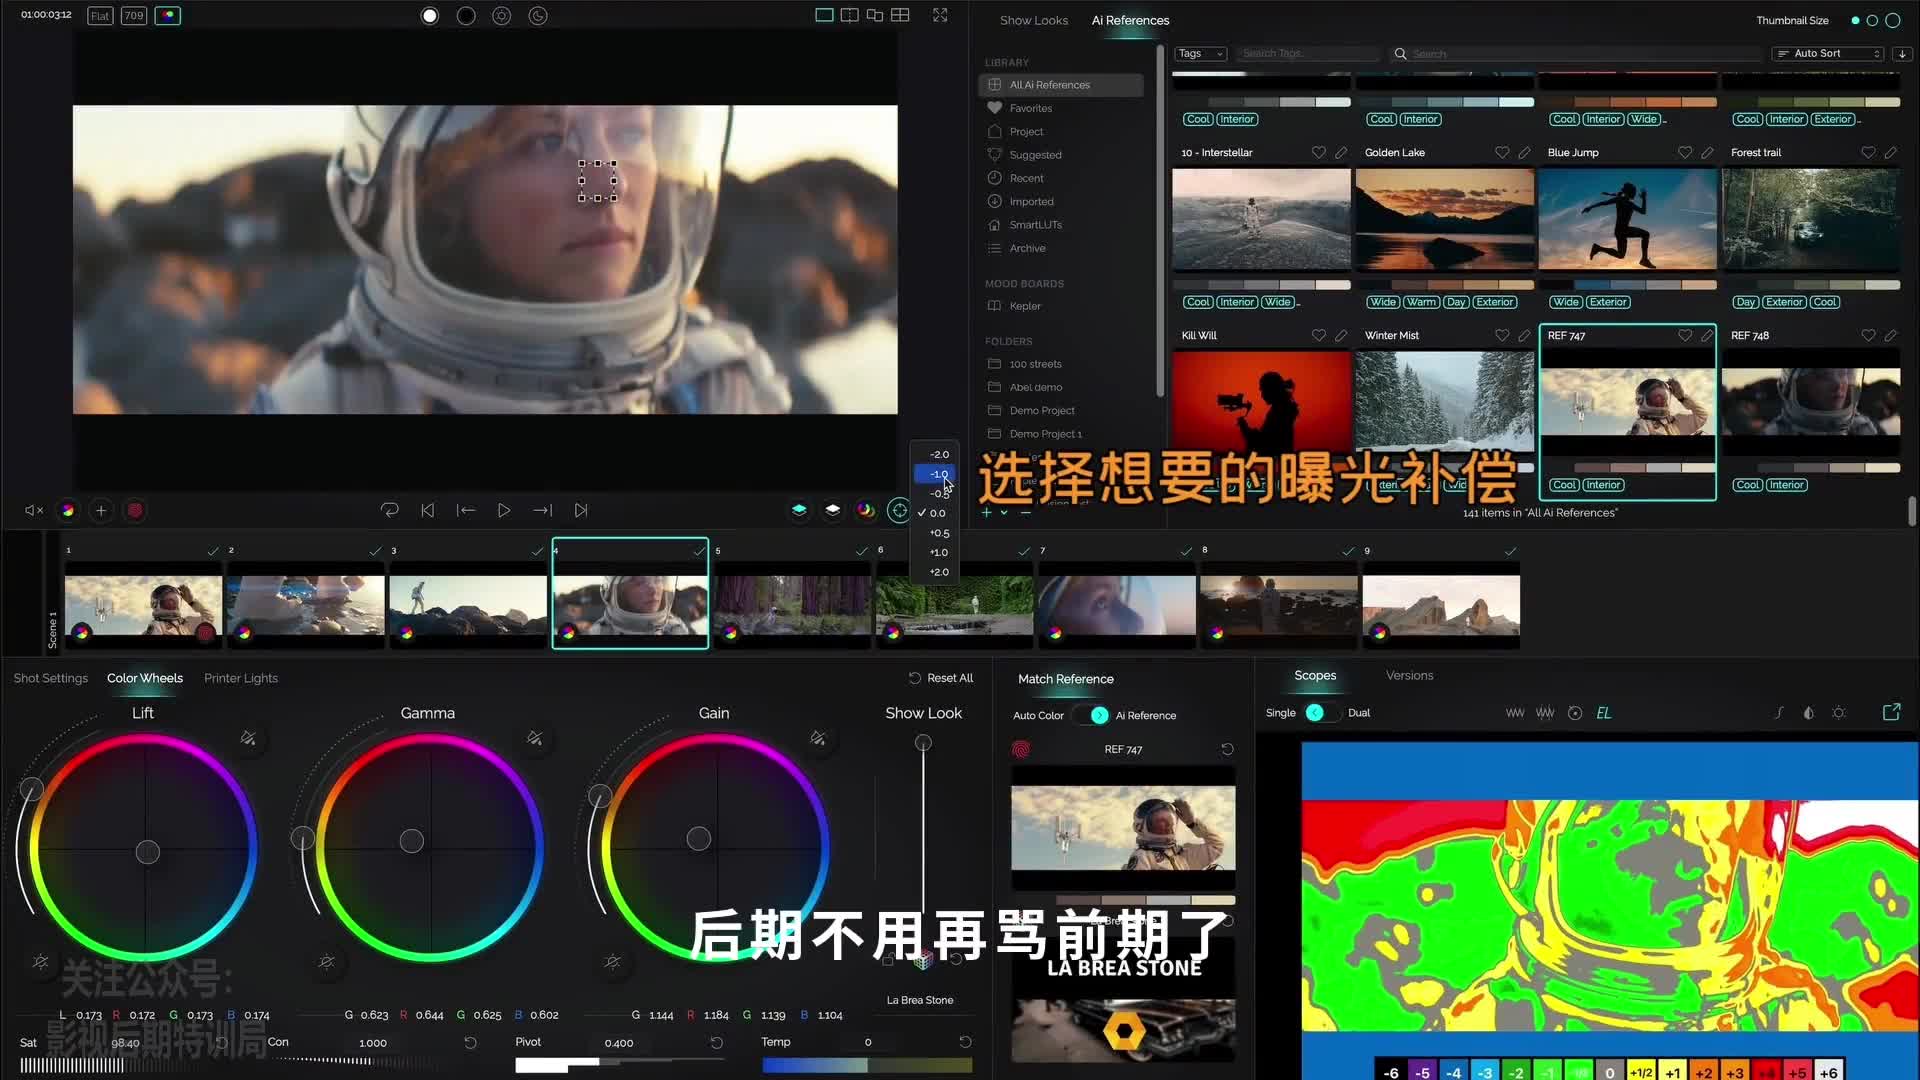Open the Favorites library item
Image resolution: width=1920 pixels, height=1080 pixels.
pos(1030,109)
